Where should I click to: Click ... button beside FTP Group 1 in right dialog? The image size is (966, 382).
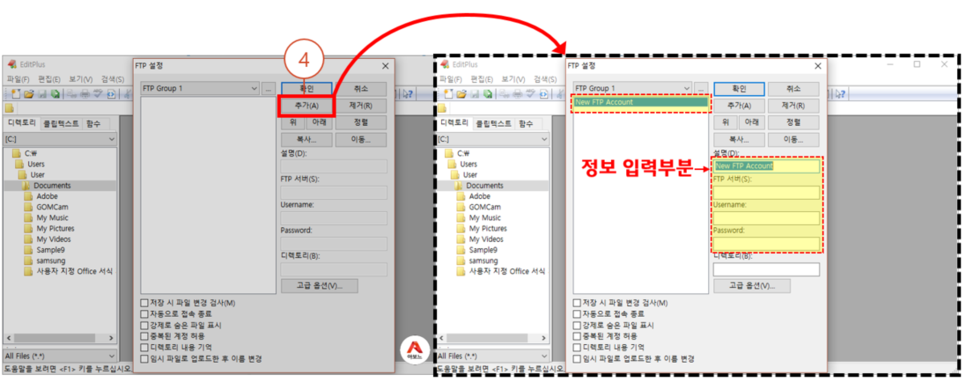701,89
